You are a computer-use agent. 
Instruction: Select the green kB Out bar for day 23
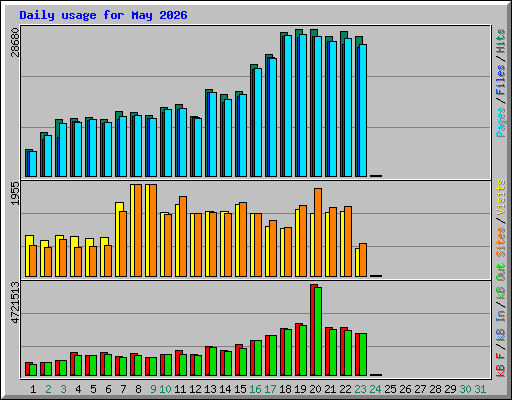coord(363,354)
